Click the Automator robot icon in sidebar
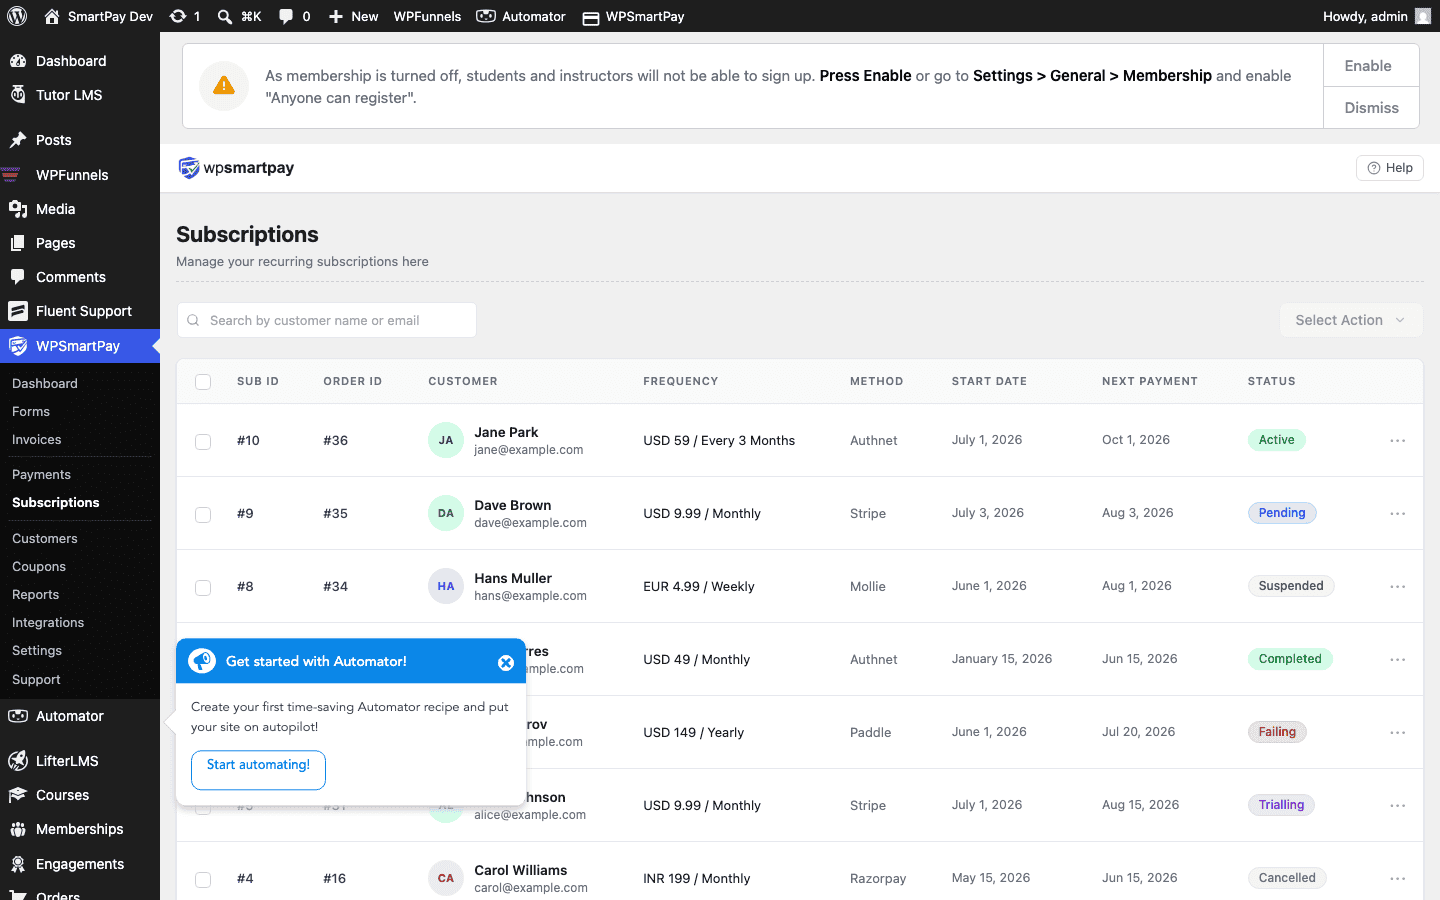 pos(18,716)
